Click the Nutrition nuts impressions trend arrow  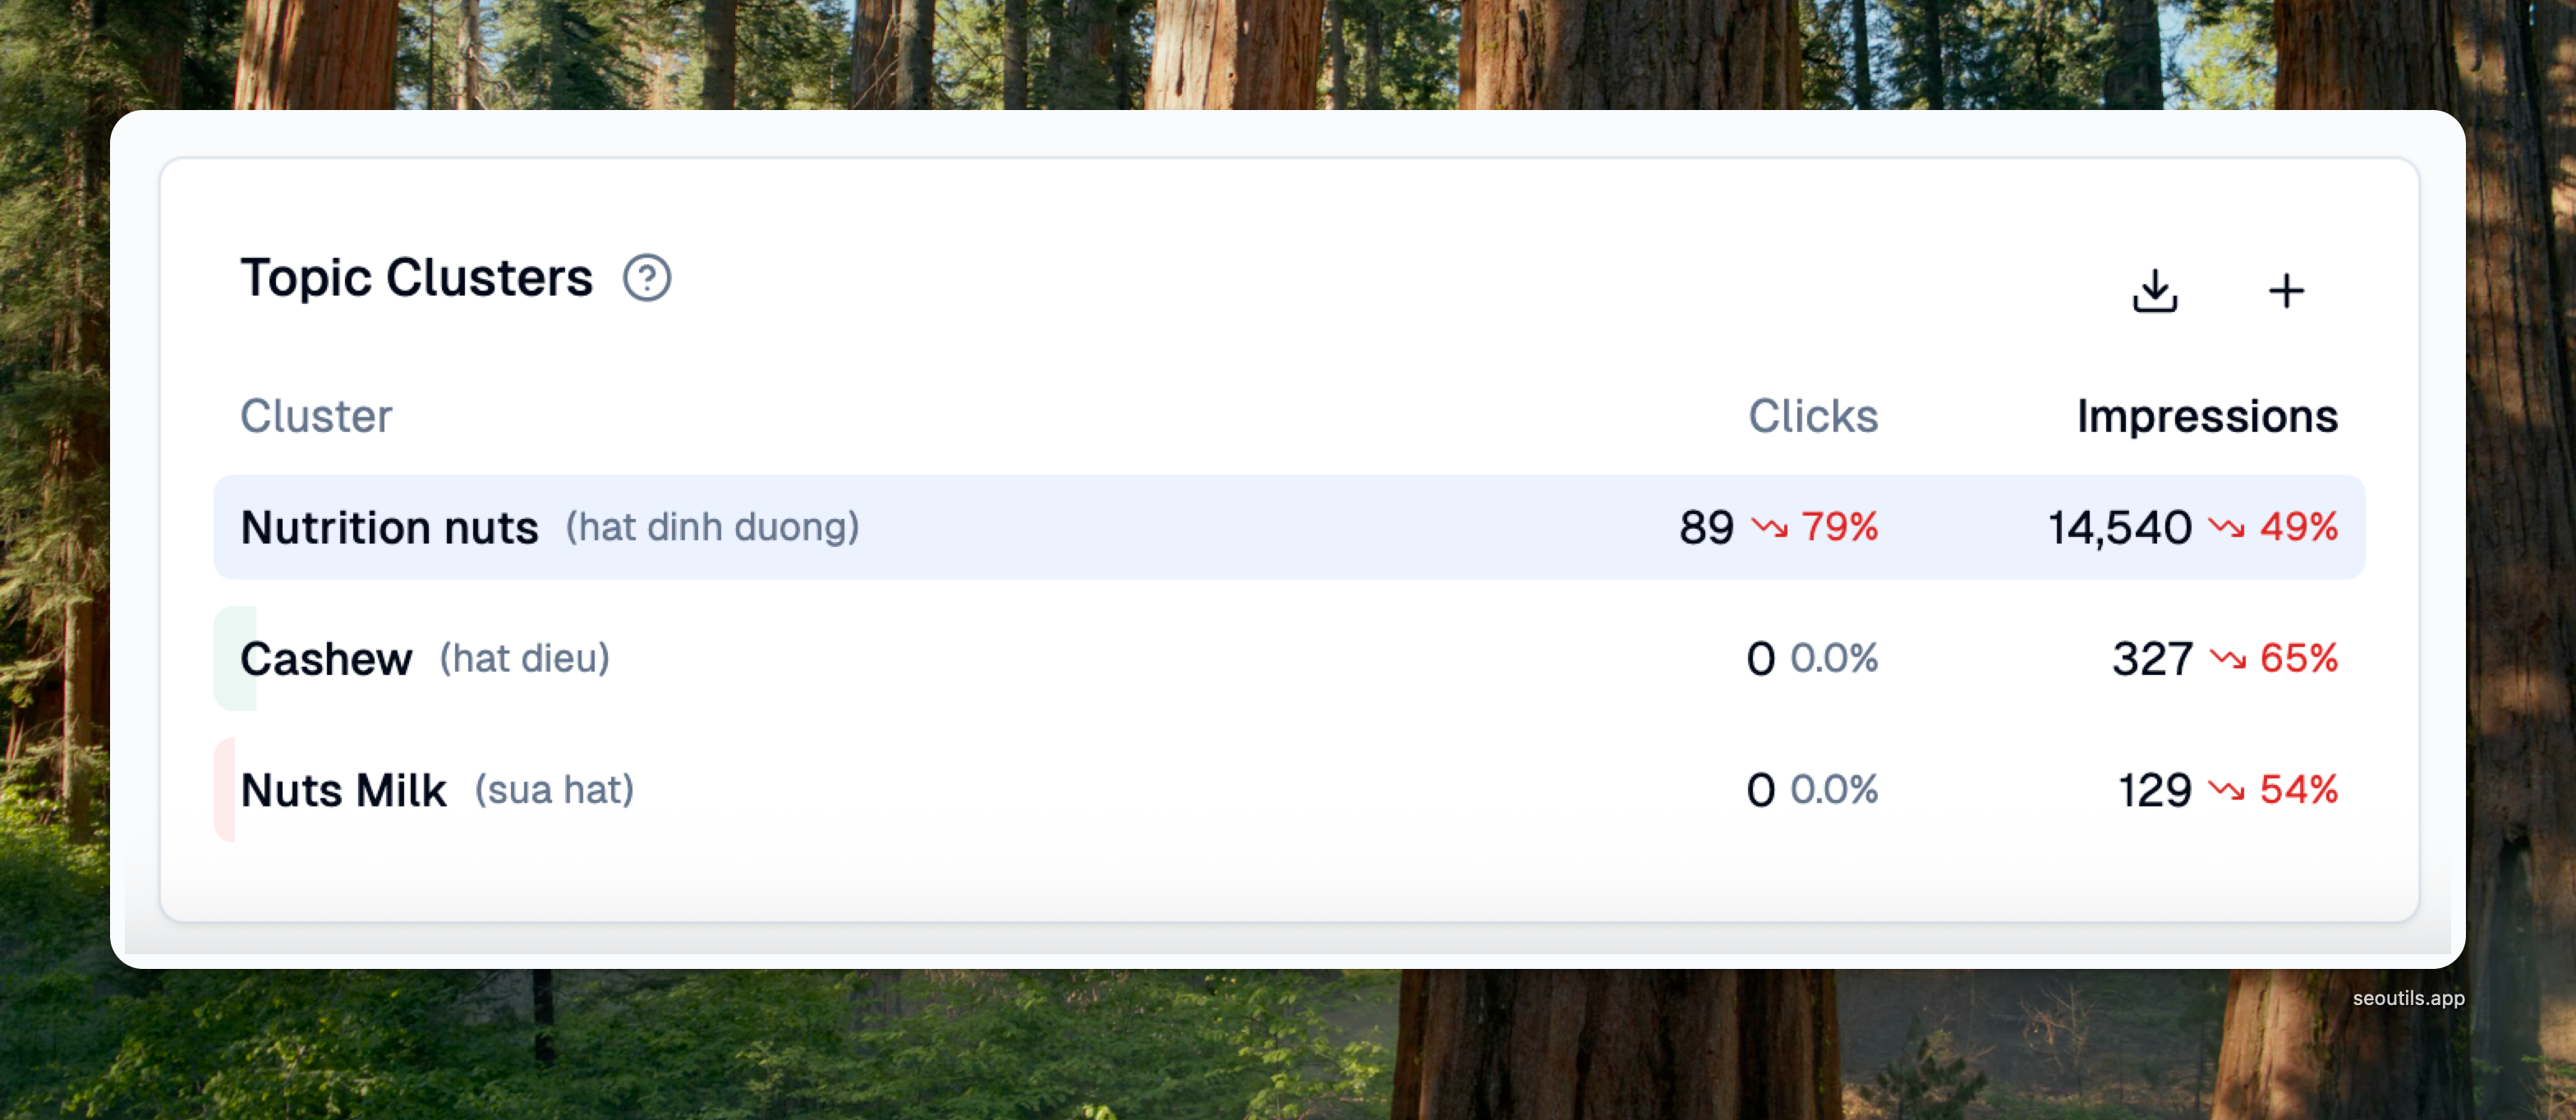2227,527
